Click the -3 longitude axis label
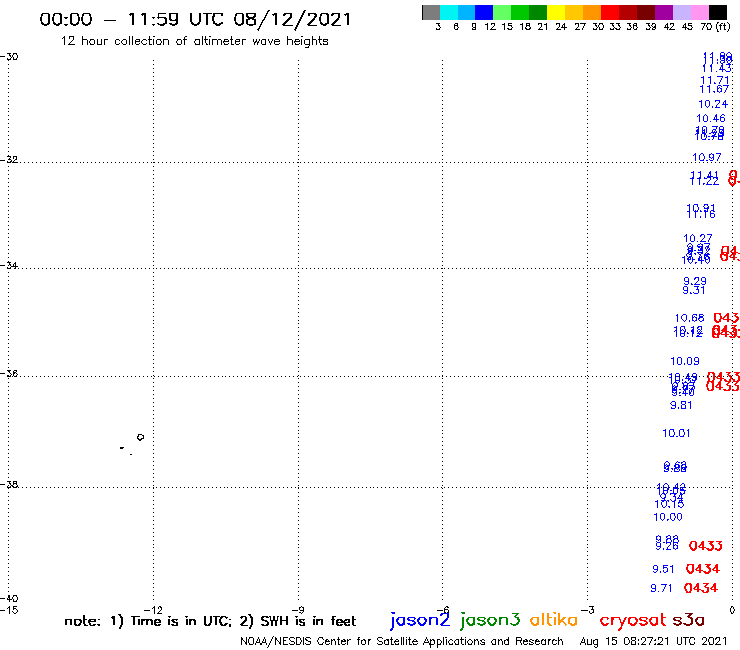The image size is (740, 650). click(x=587, y=610)
